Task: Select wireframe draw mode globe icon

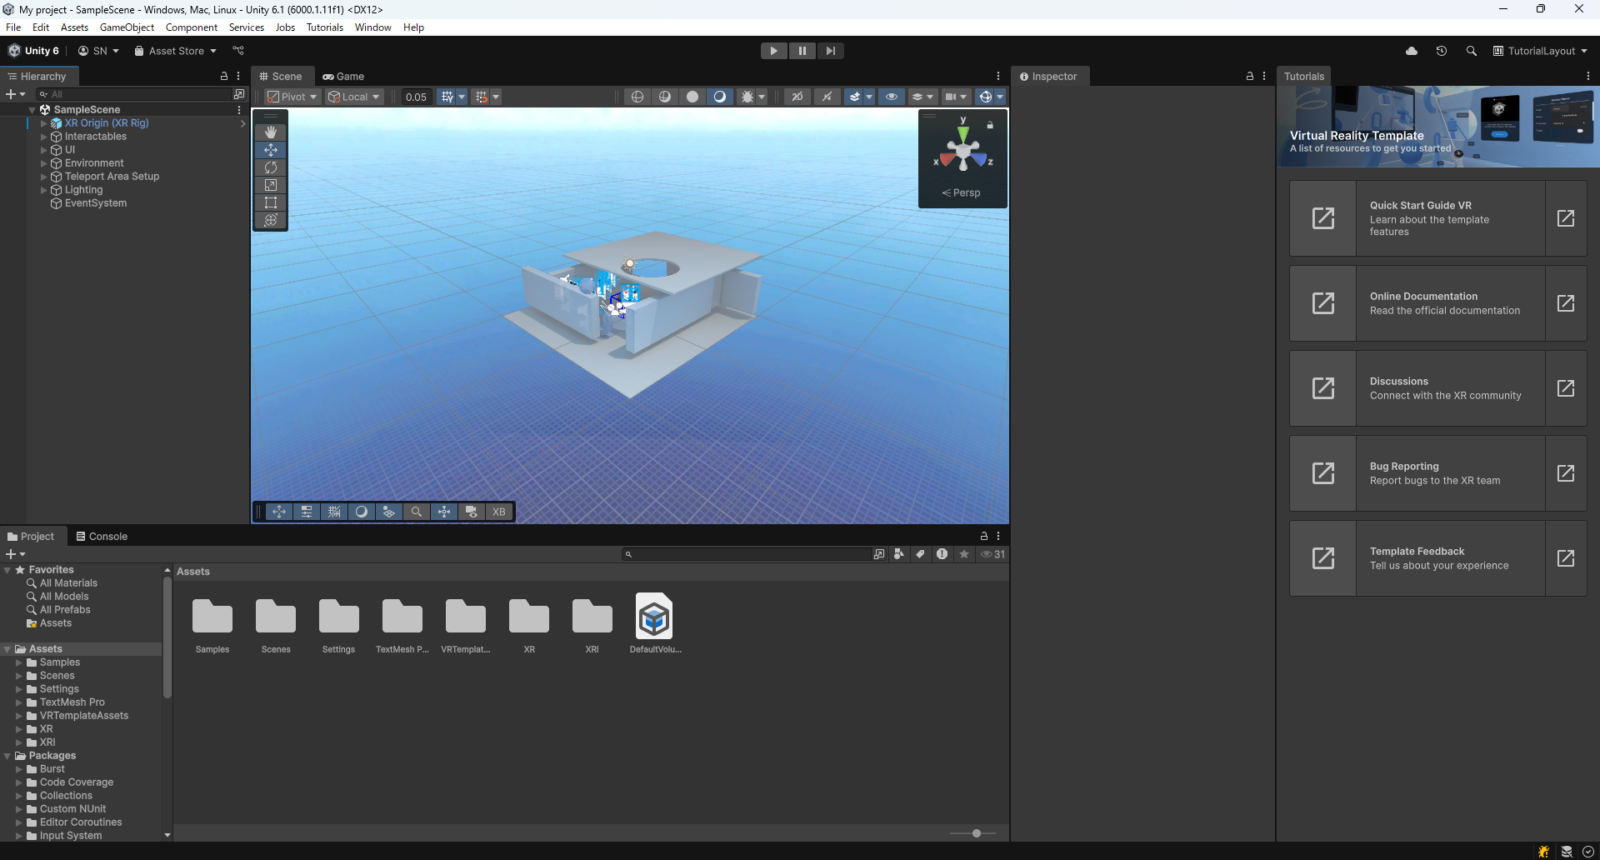Action: tap(638, 97)
